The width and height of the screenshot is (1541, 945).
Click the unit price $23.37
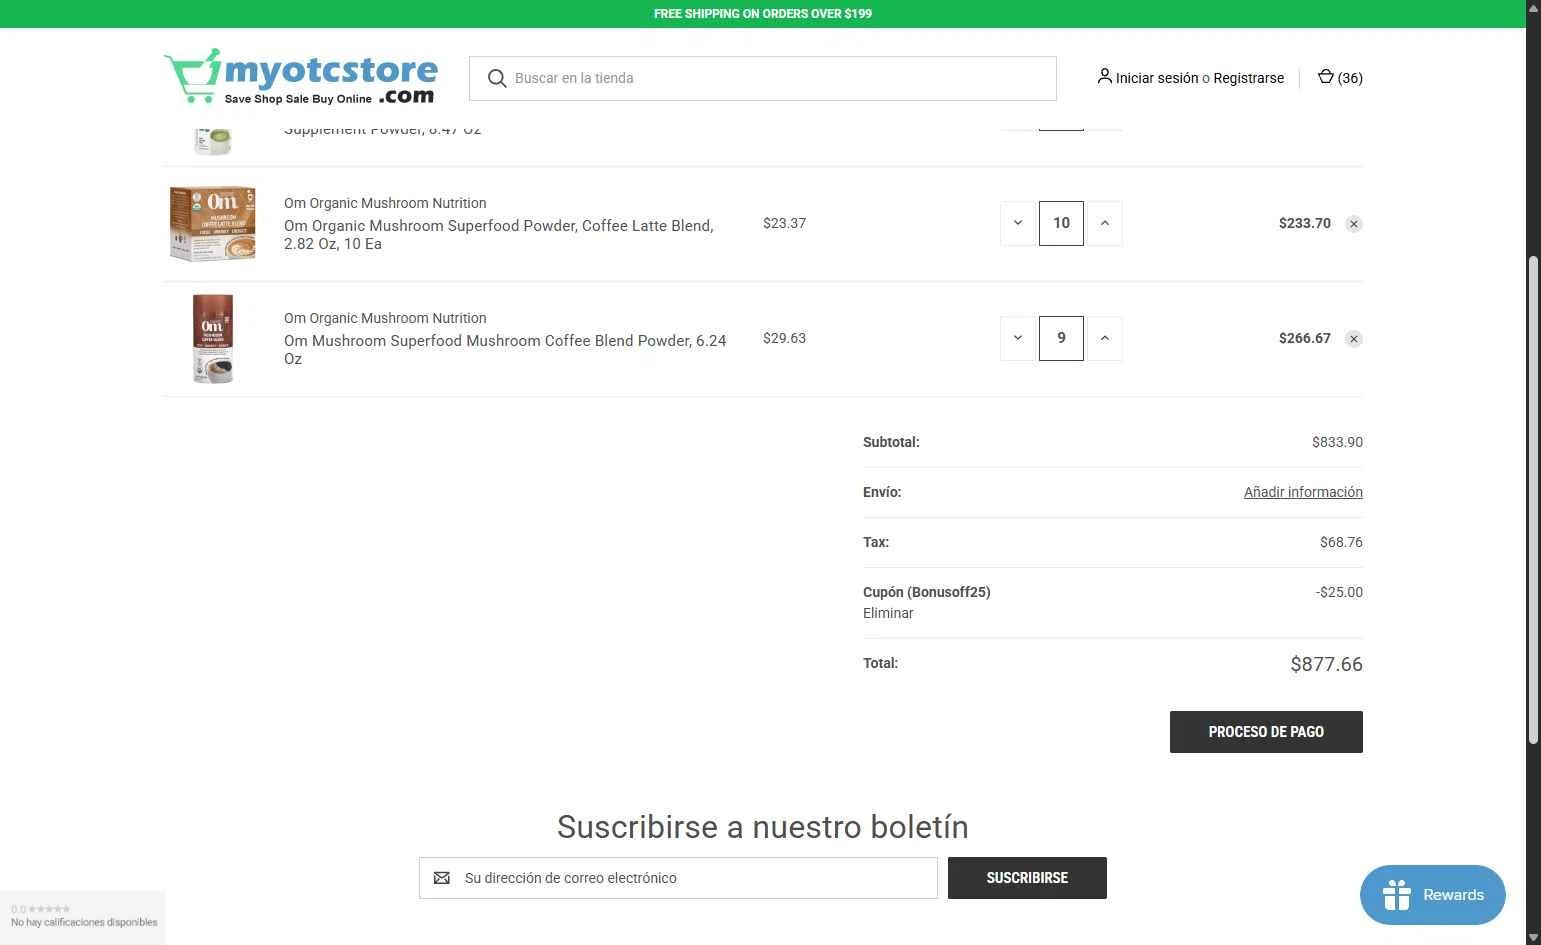784,223
